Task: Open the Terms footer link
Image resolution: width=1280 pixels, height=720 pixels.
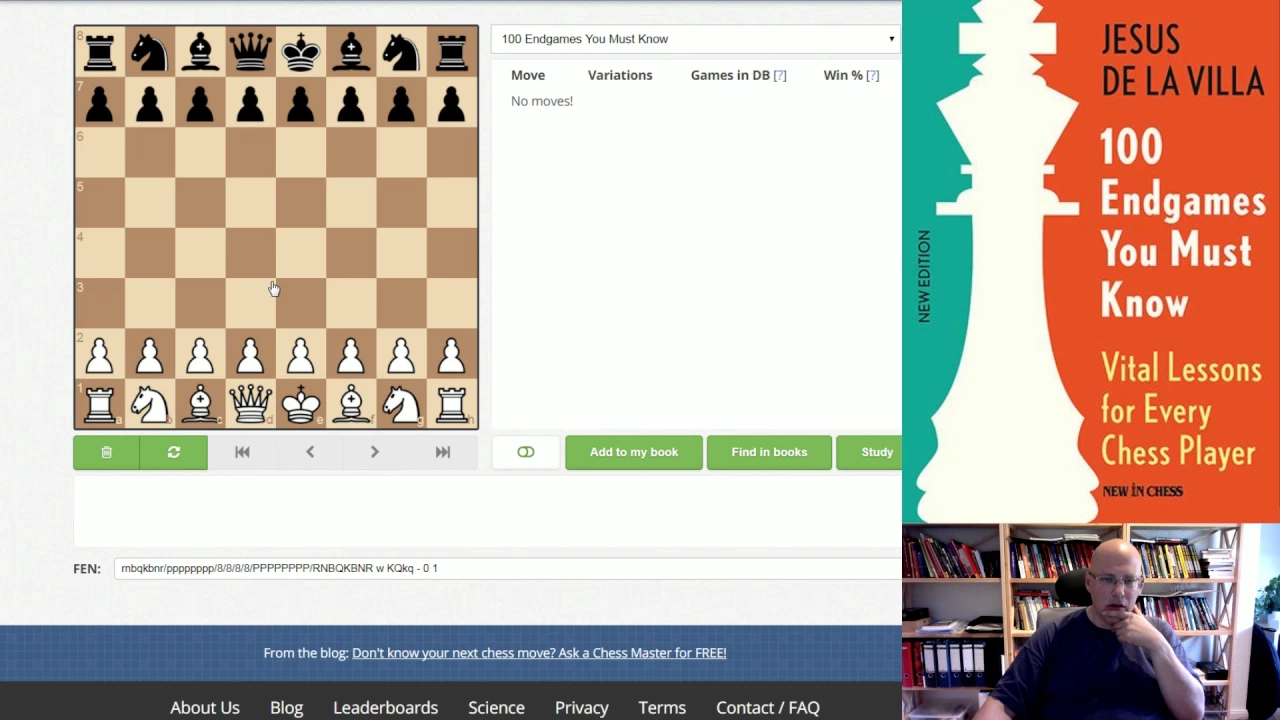Action: pos(662,707)
